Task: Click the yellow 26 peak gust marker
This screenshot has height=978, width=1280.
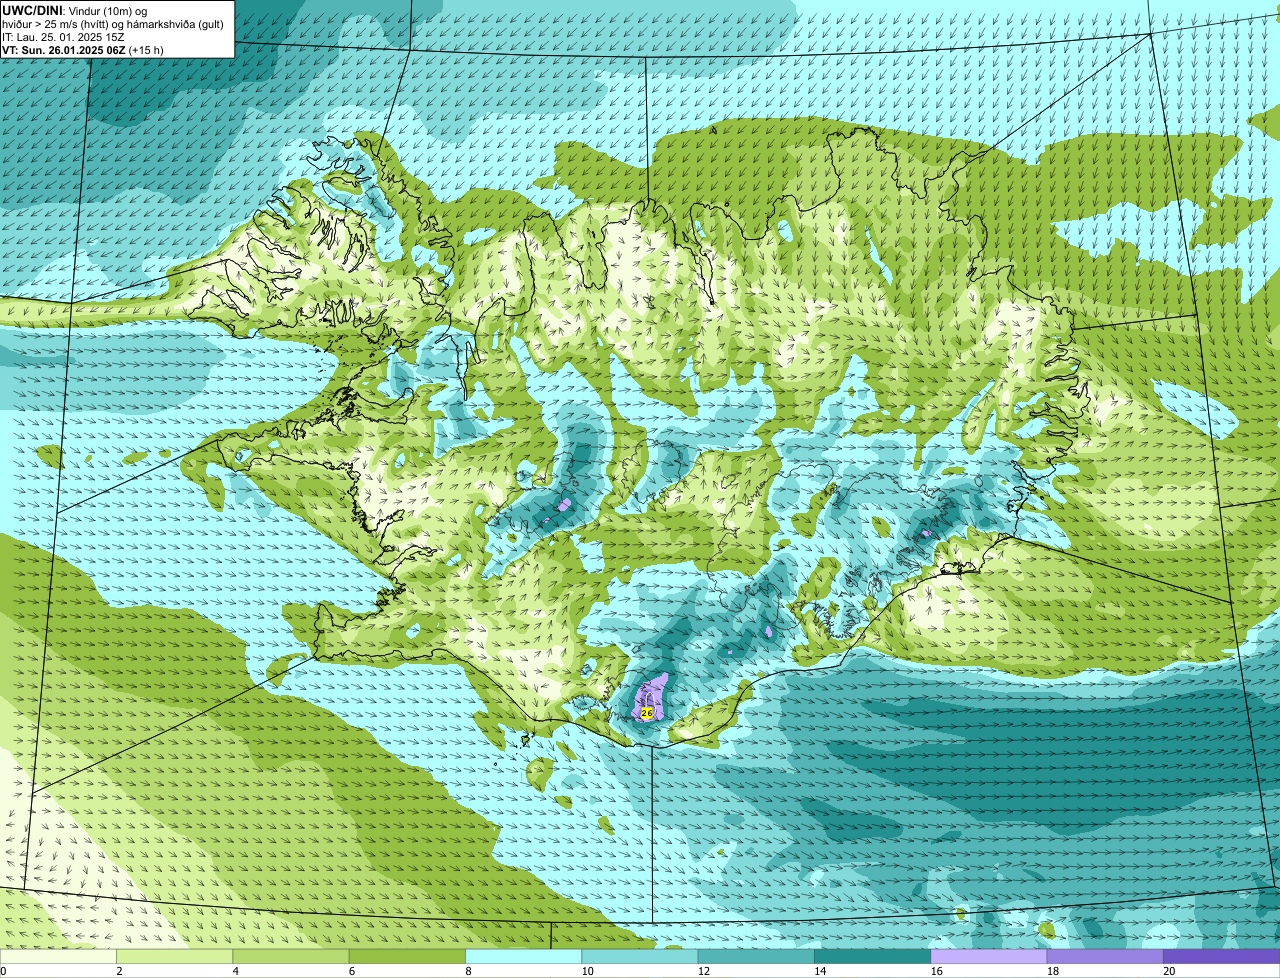Action: click(x=646, y=713)
